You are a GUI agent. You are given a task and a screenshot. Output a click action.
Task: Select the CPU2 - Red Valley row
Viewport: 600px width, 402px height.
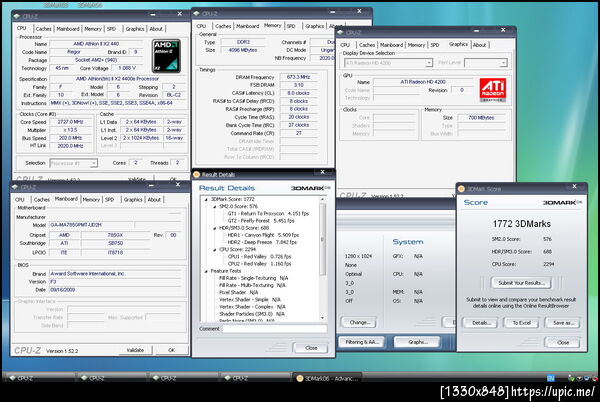coord(259,264)
